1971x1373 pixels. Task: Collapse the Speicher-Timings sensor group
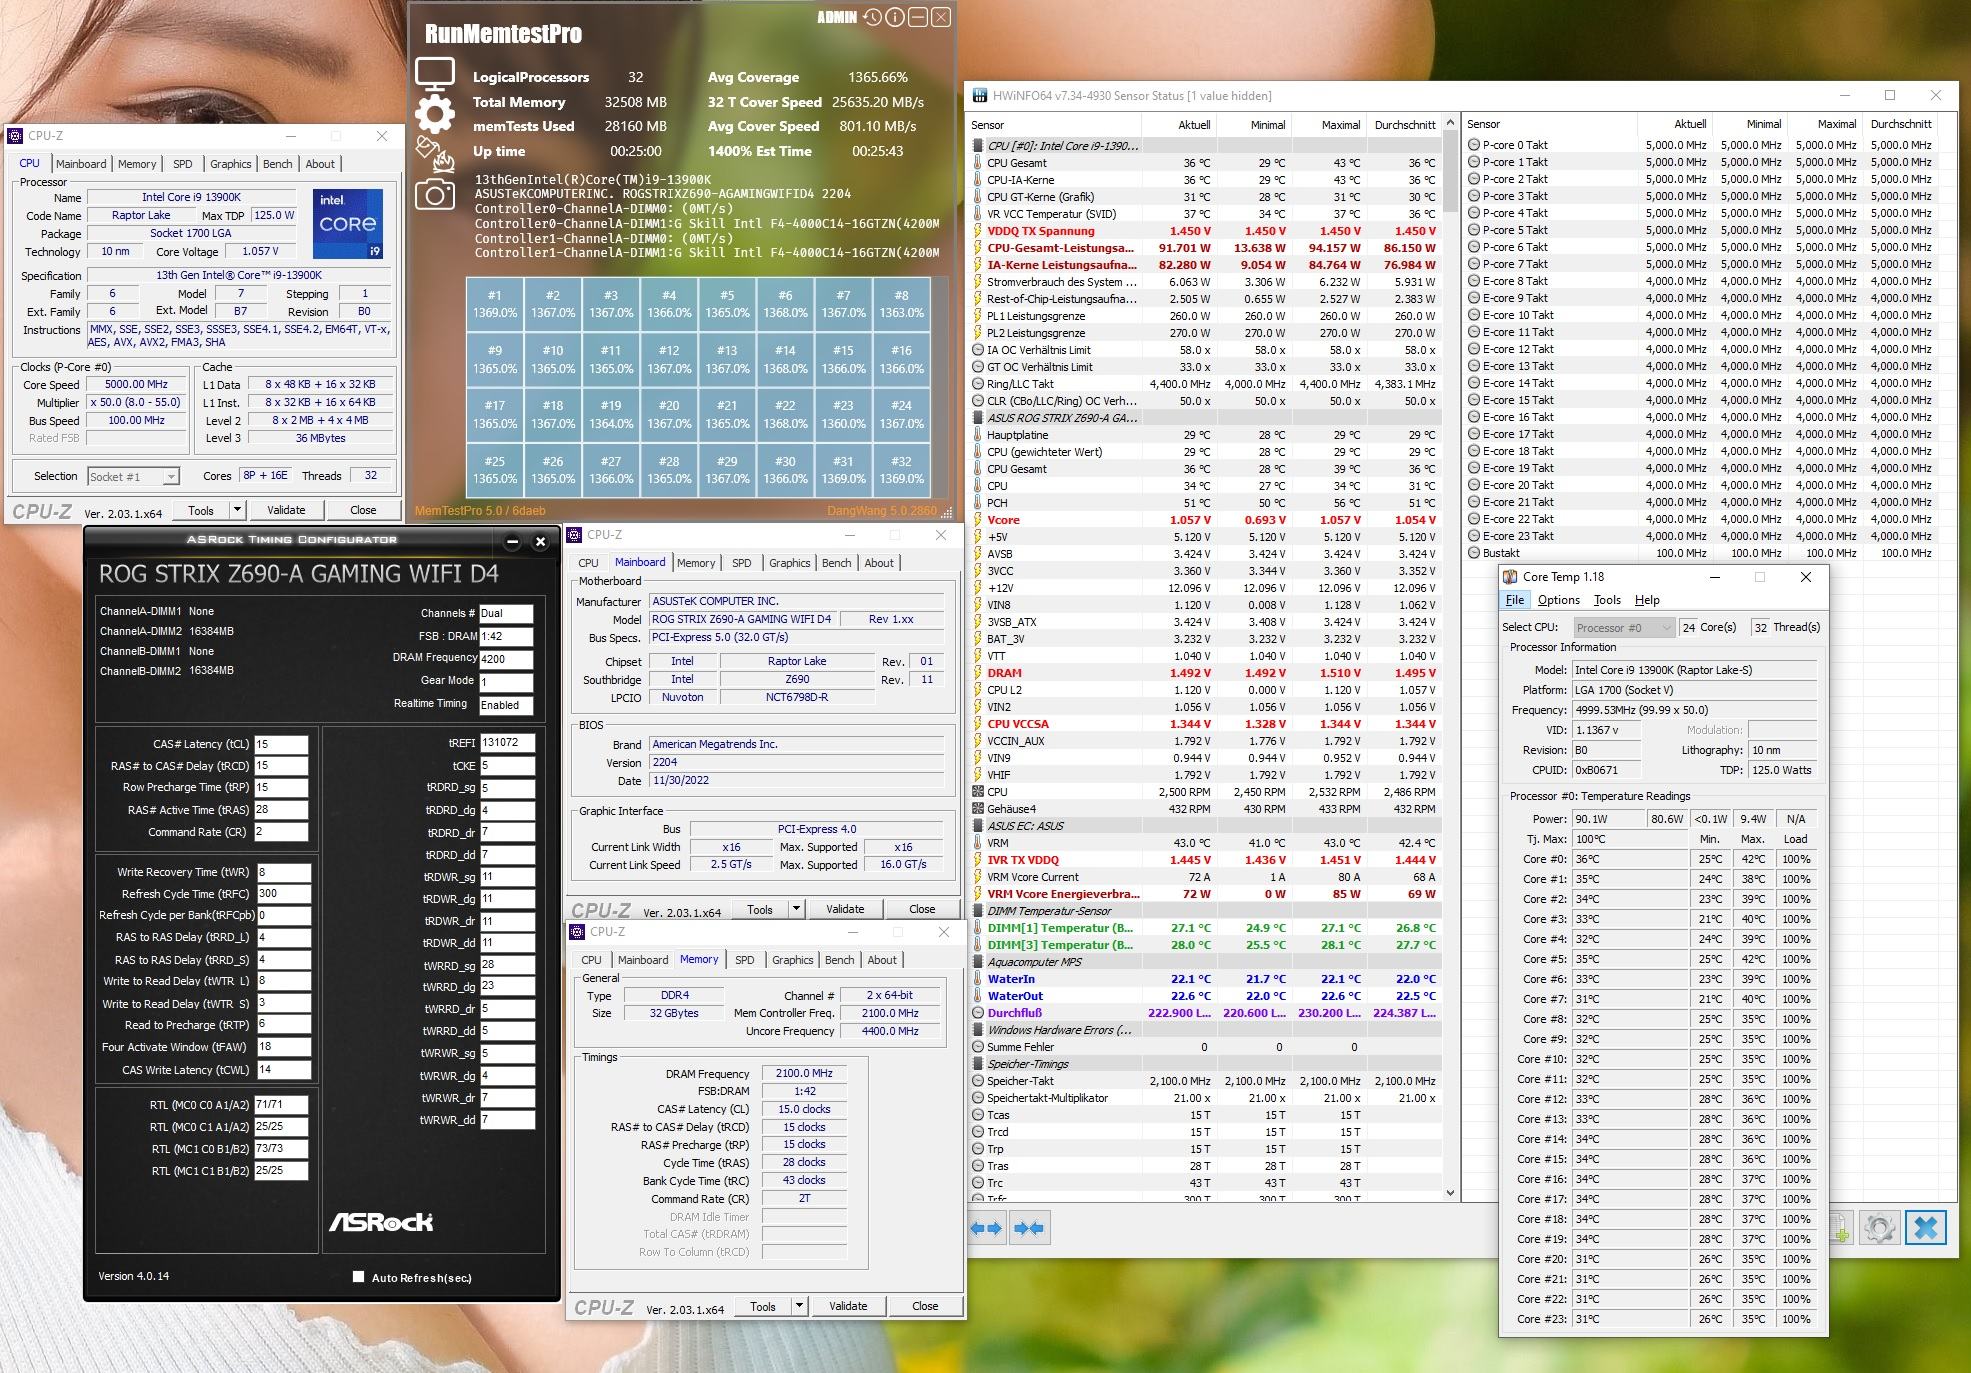[x=978, y=1064]
